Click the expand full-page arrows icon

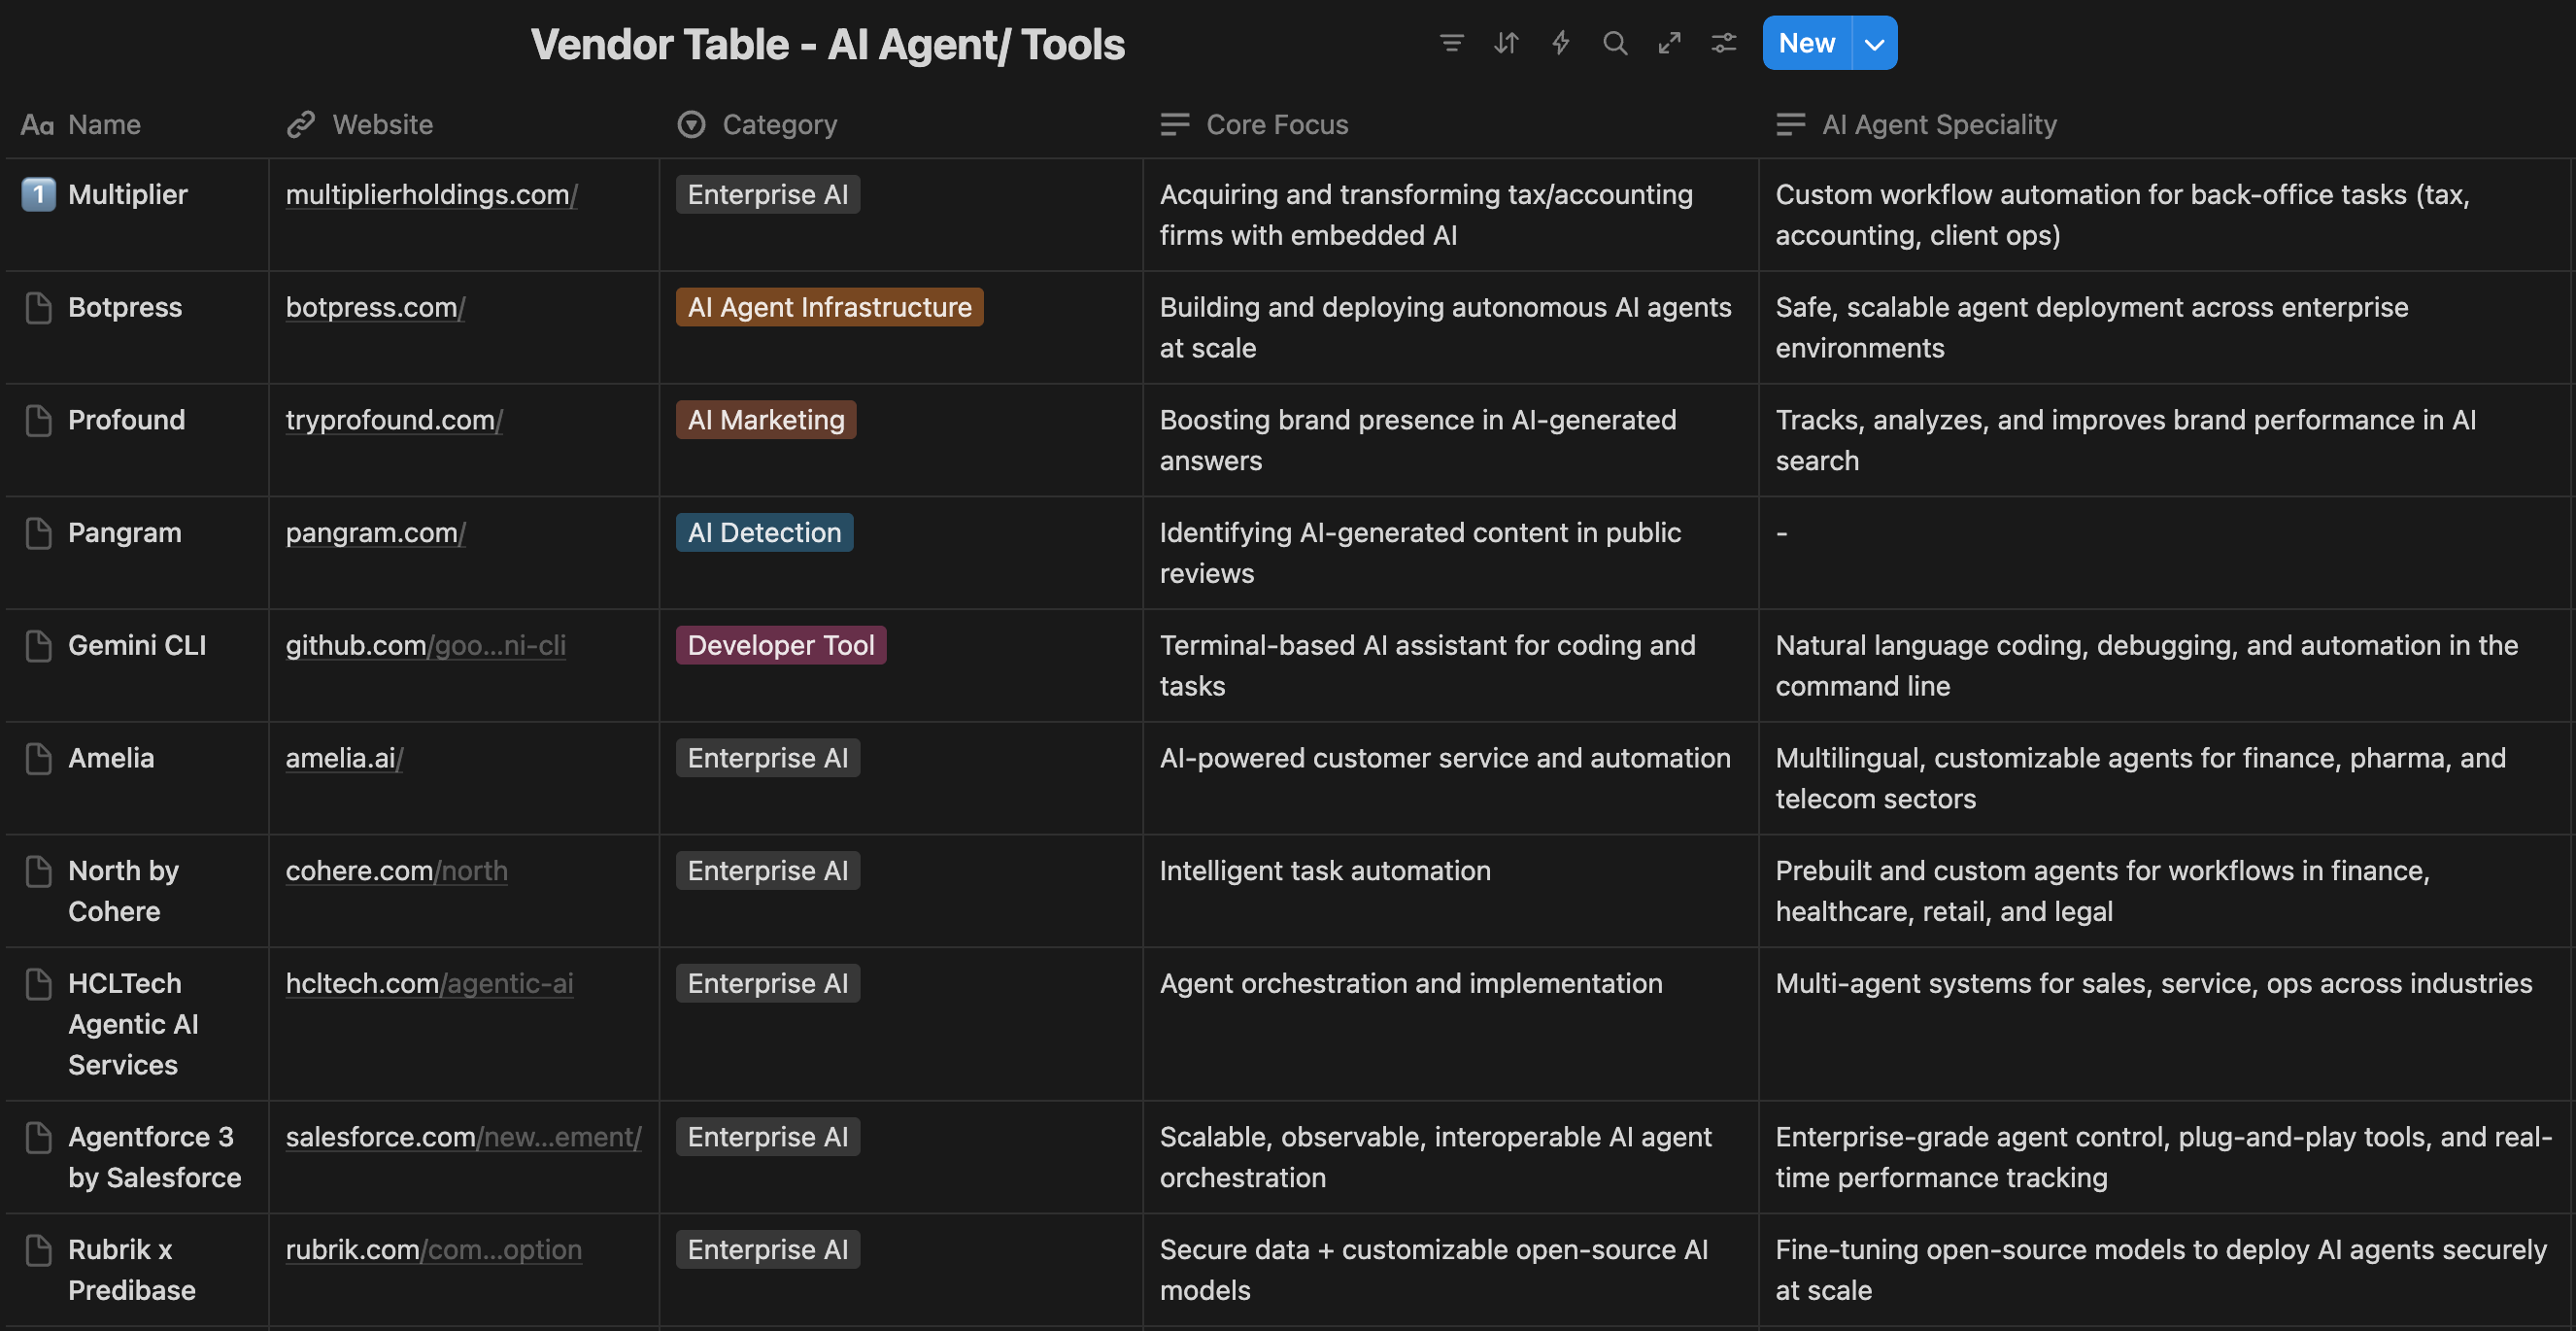(1669, 43)
